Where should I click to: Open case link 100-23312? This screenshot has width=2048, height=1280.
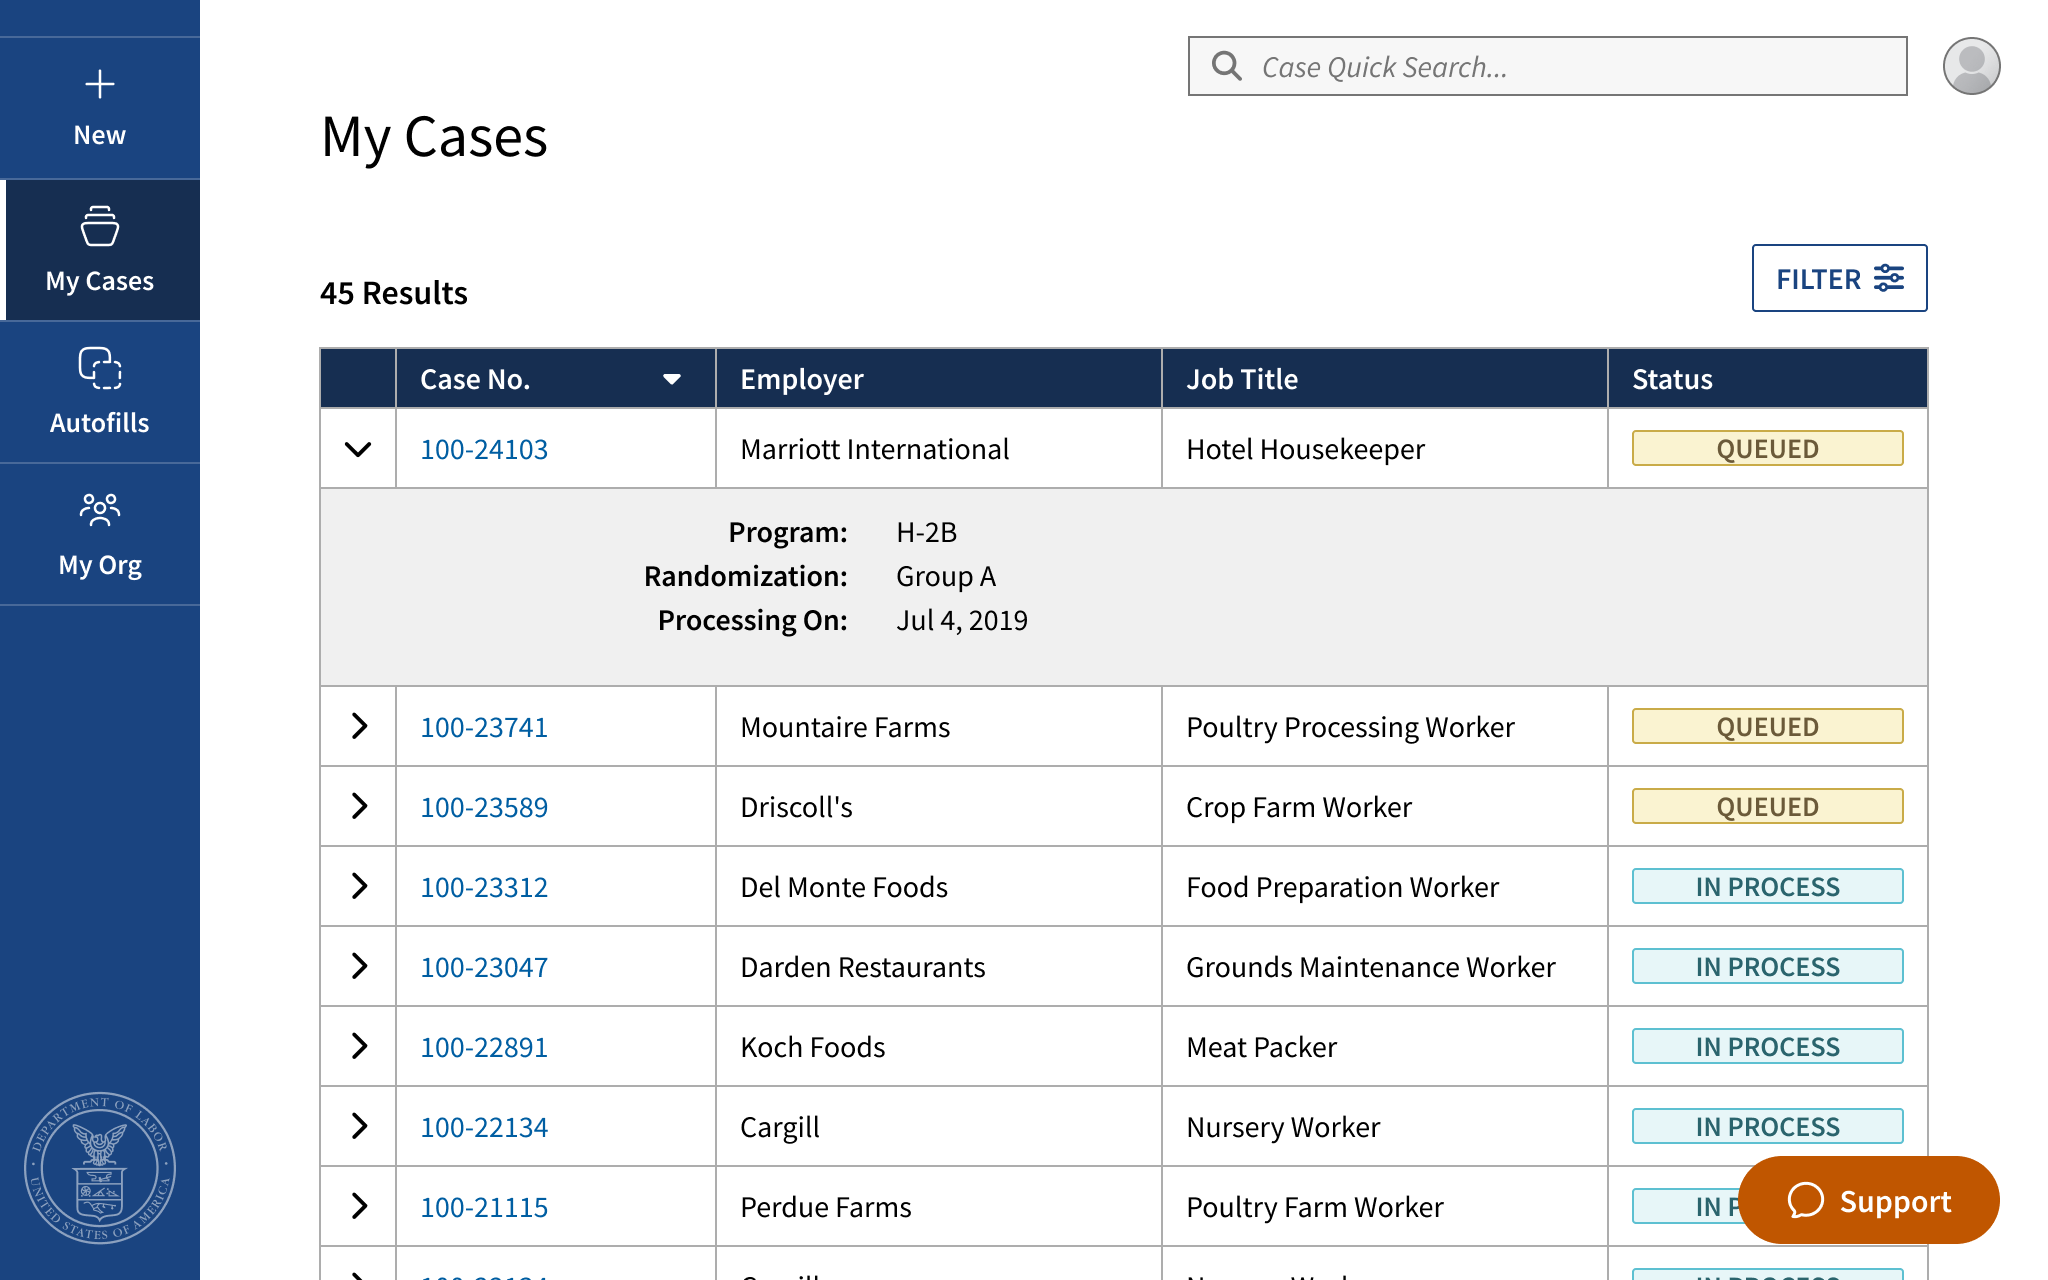click(x=484, y=887)
